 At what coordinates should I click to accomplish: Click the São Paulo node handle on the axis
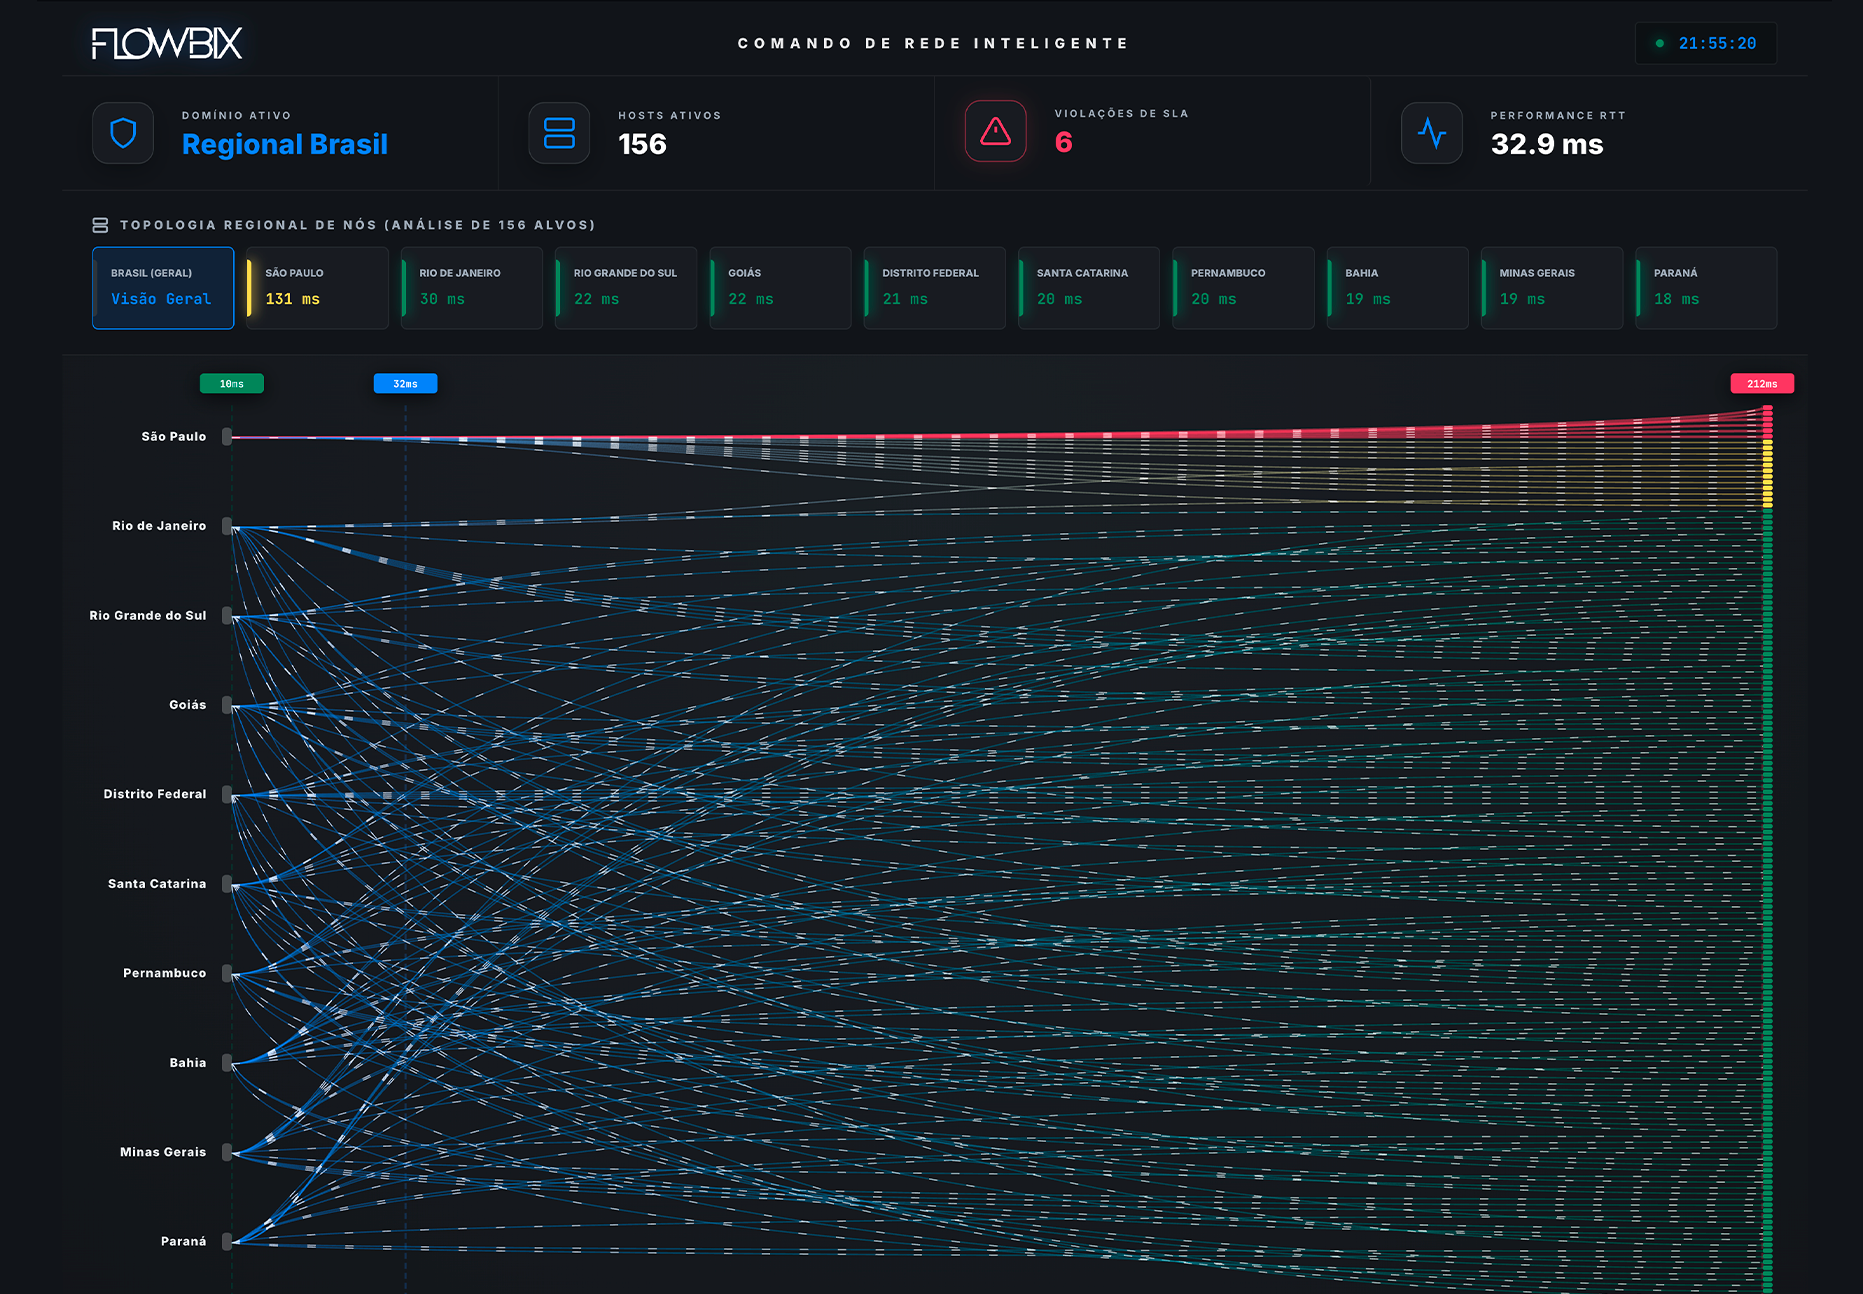click(228, 436)
